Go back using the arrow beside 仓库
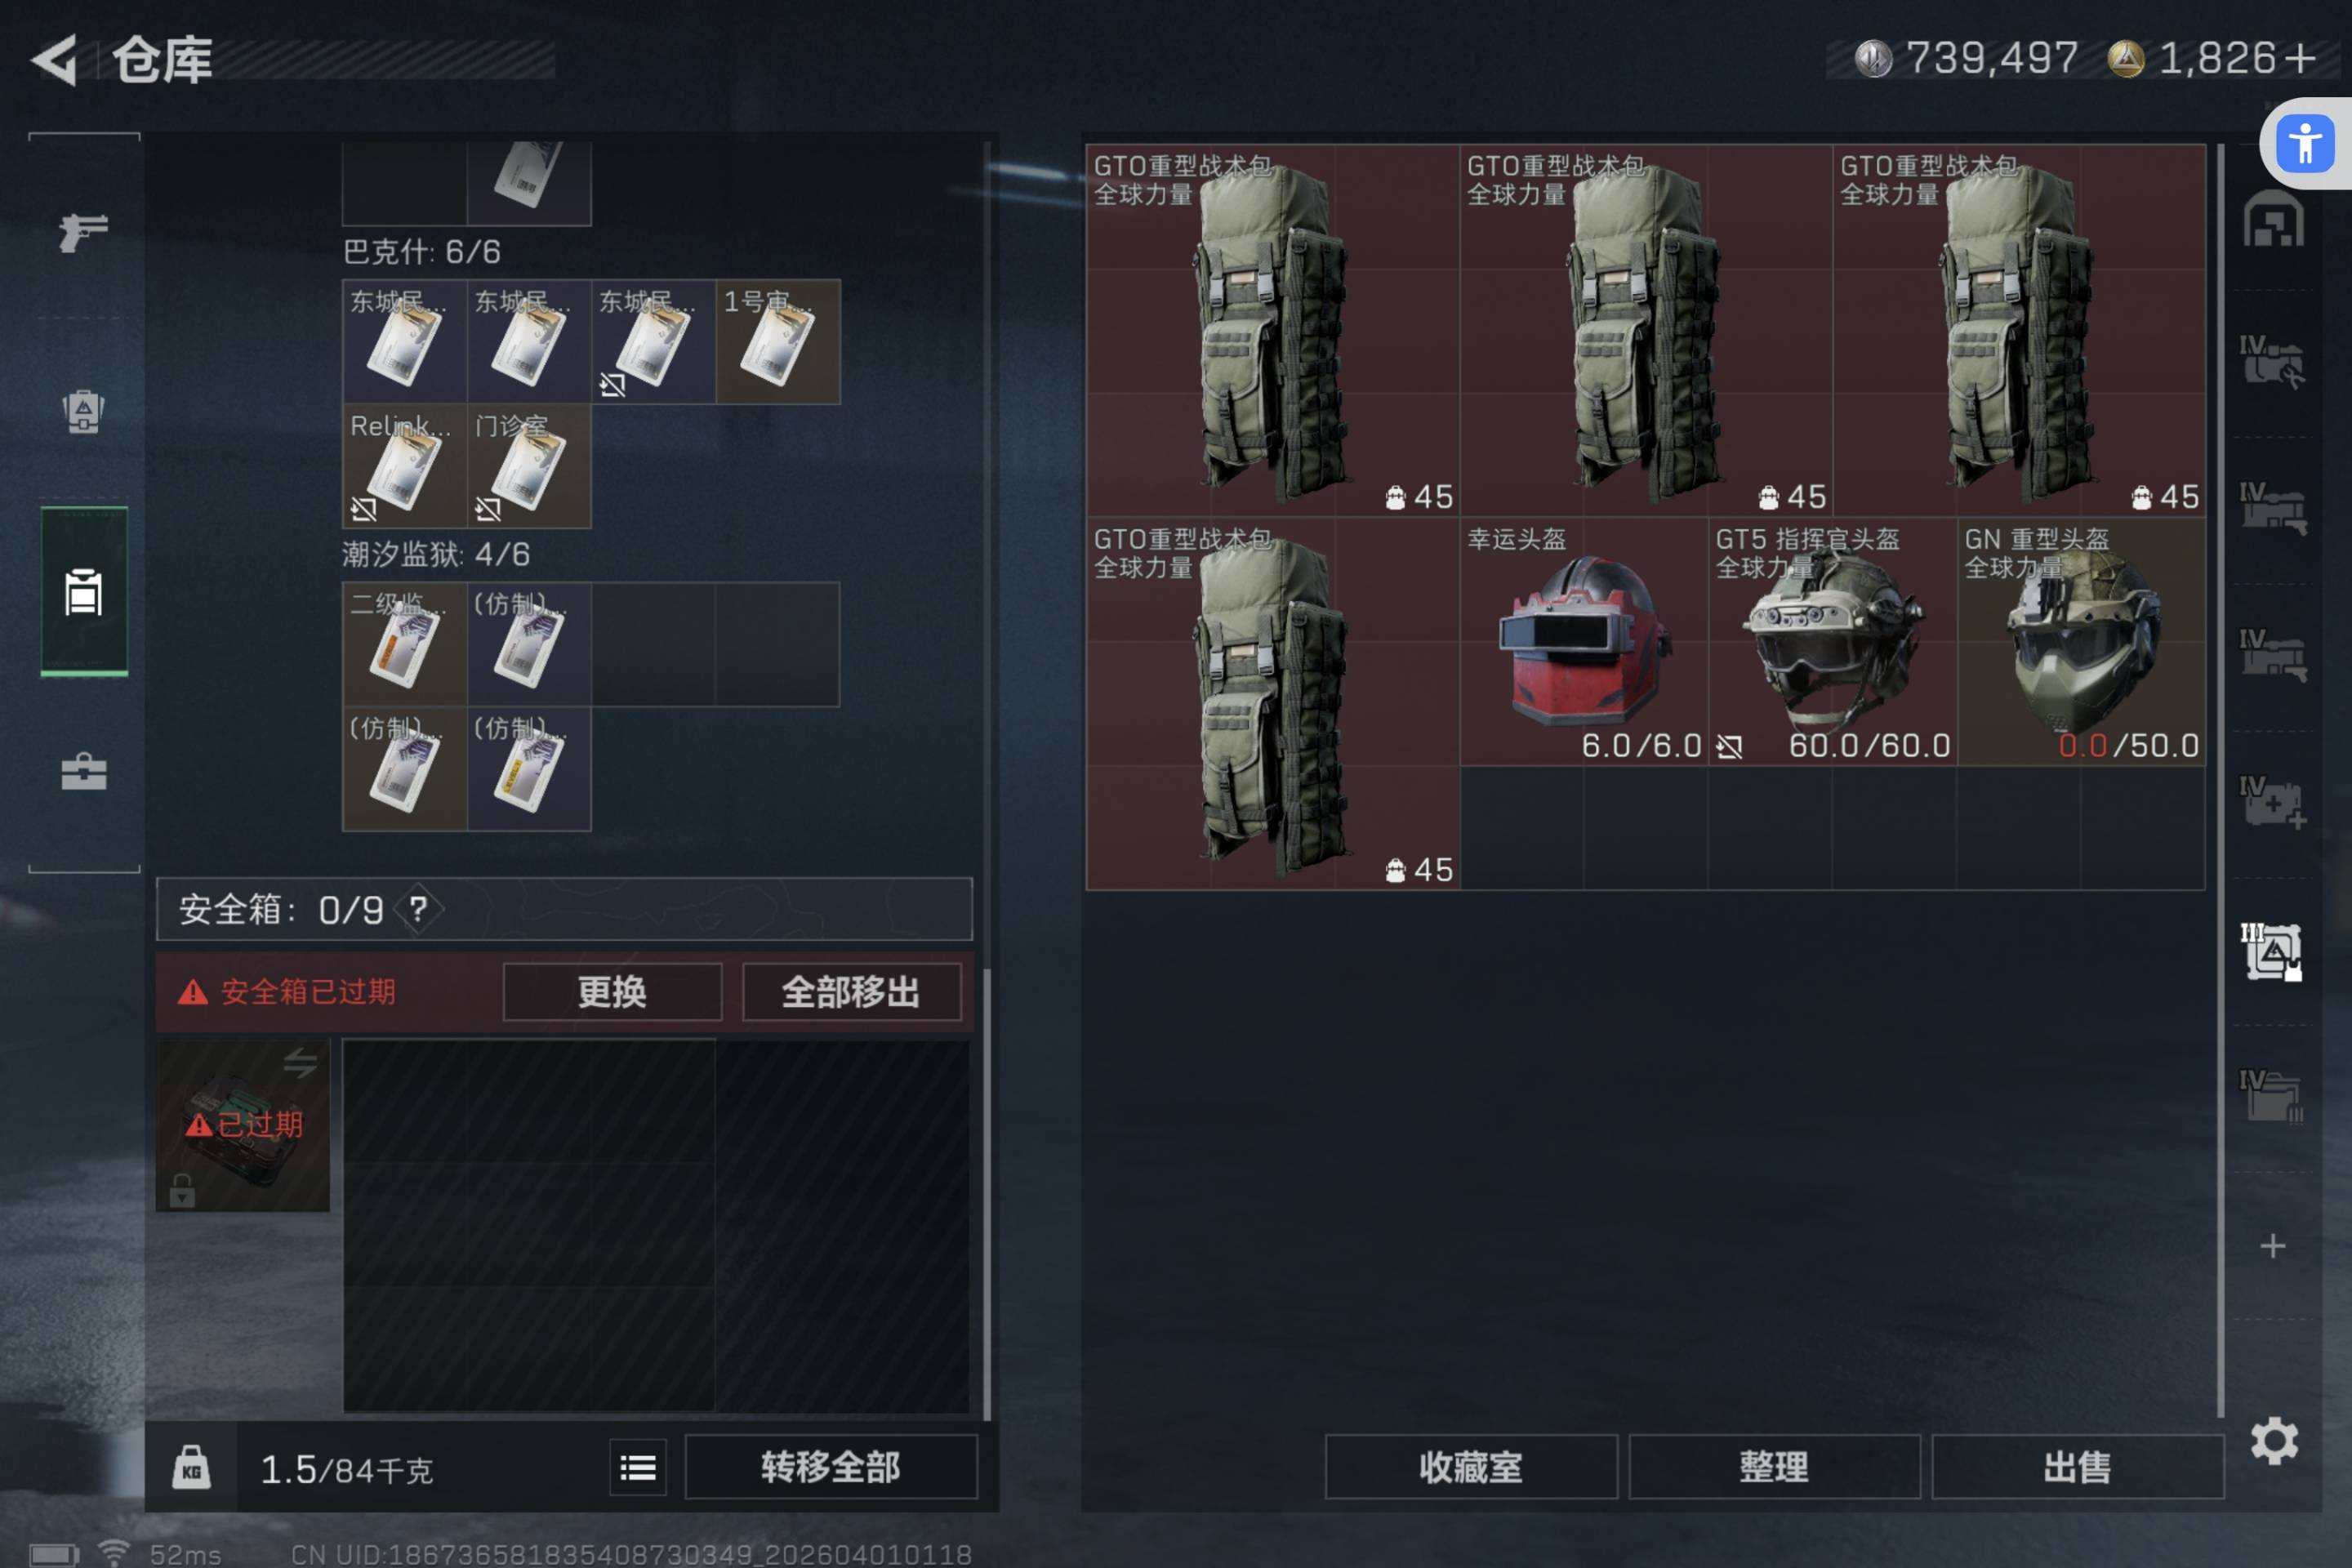The width and height of the screenshot is (2352, 1568). coord(55,60)
